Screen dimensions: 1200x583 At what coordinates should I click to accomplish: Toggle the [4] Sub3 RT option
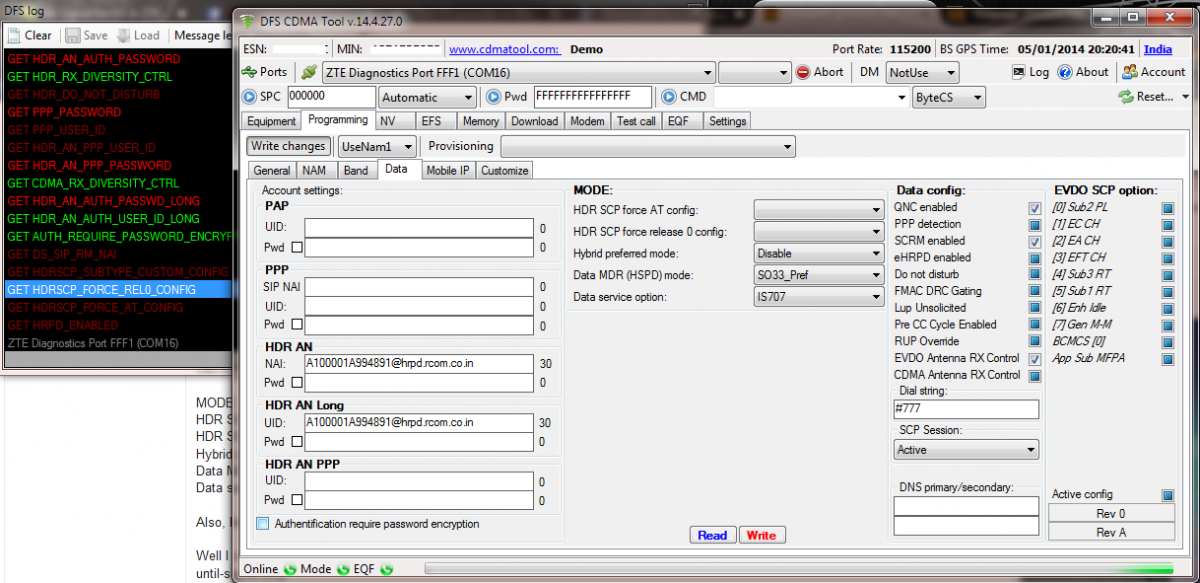(x=1167, y=275)
